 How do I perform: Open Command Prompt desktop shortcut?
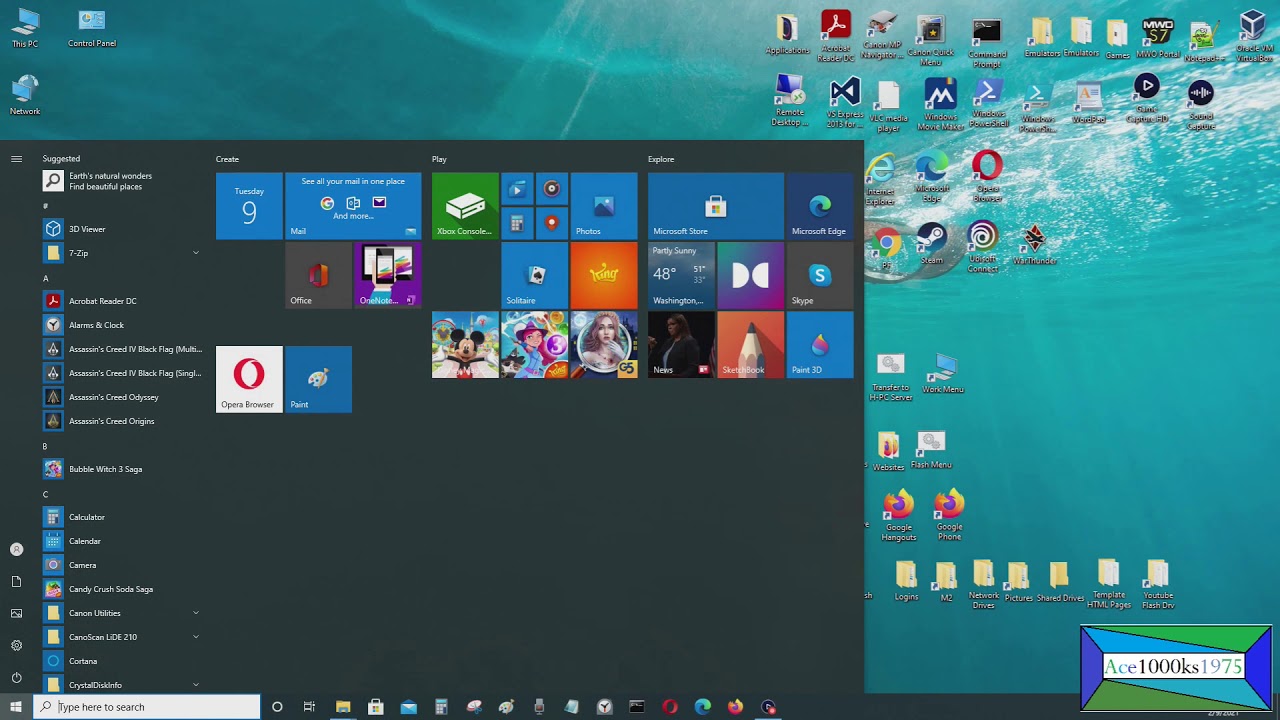coord(987,40)
